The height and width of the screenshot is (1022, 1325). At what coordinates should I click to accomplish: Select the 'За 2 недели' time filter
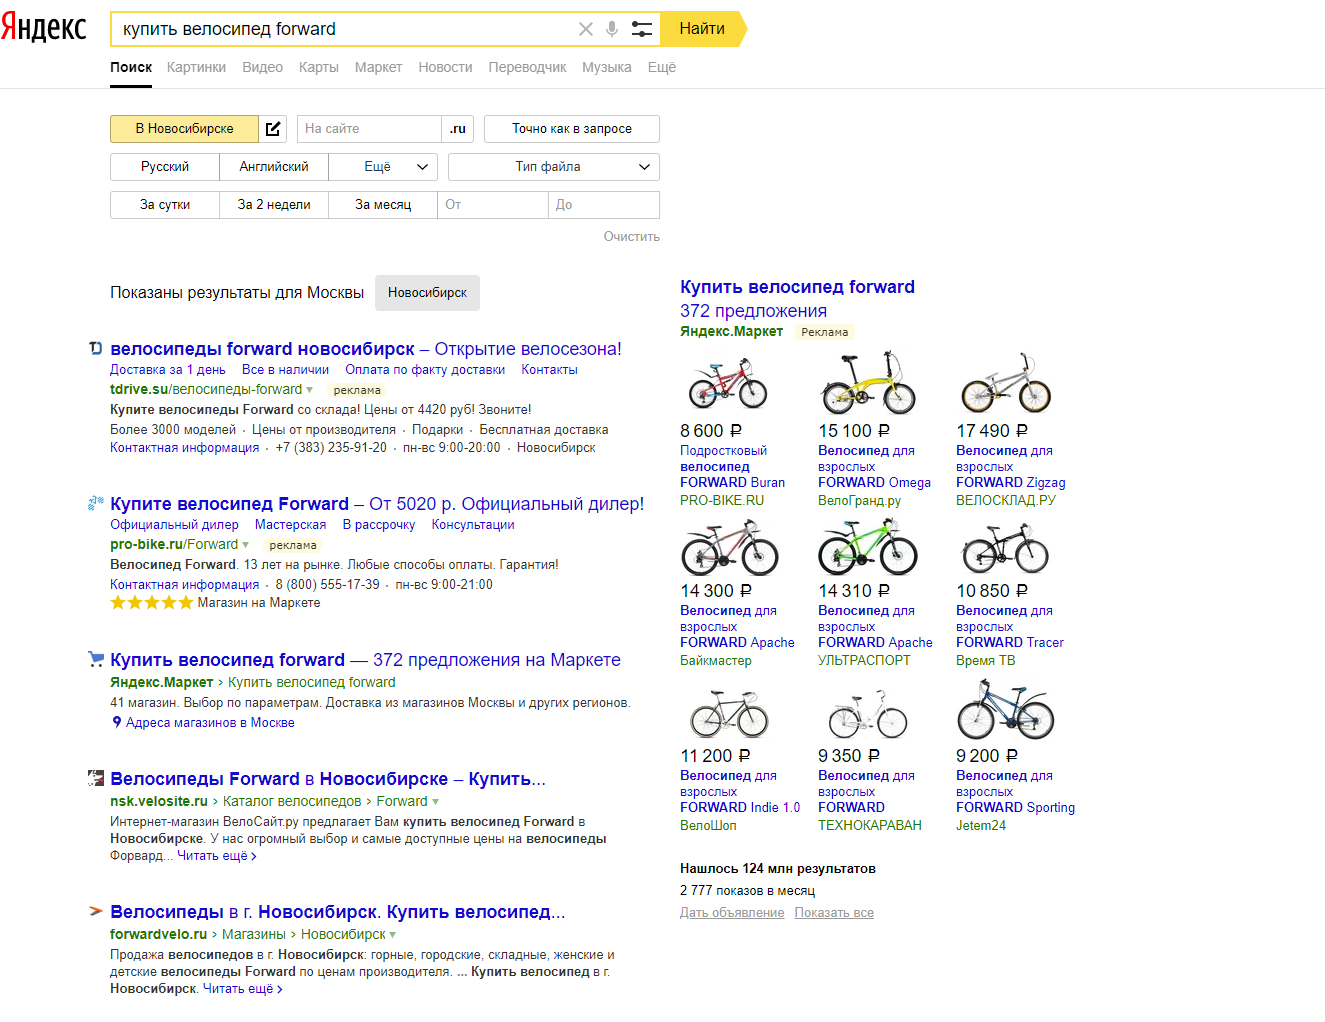click(274, 205)
